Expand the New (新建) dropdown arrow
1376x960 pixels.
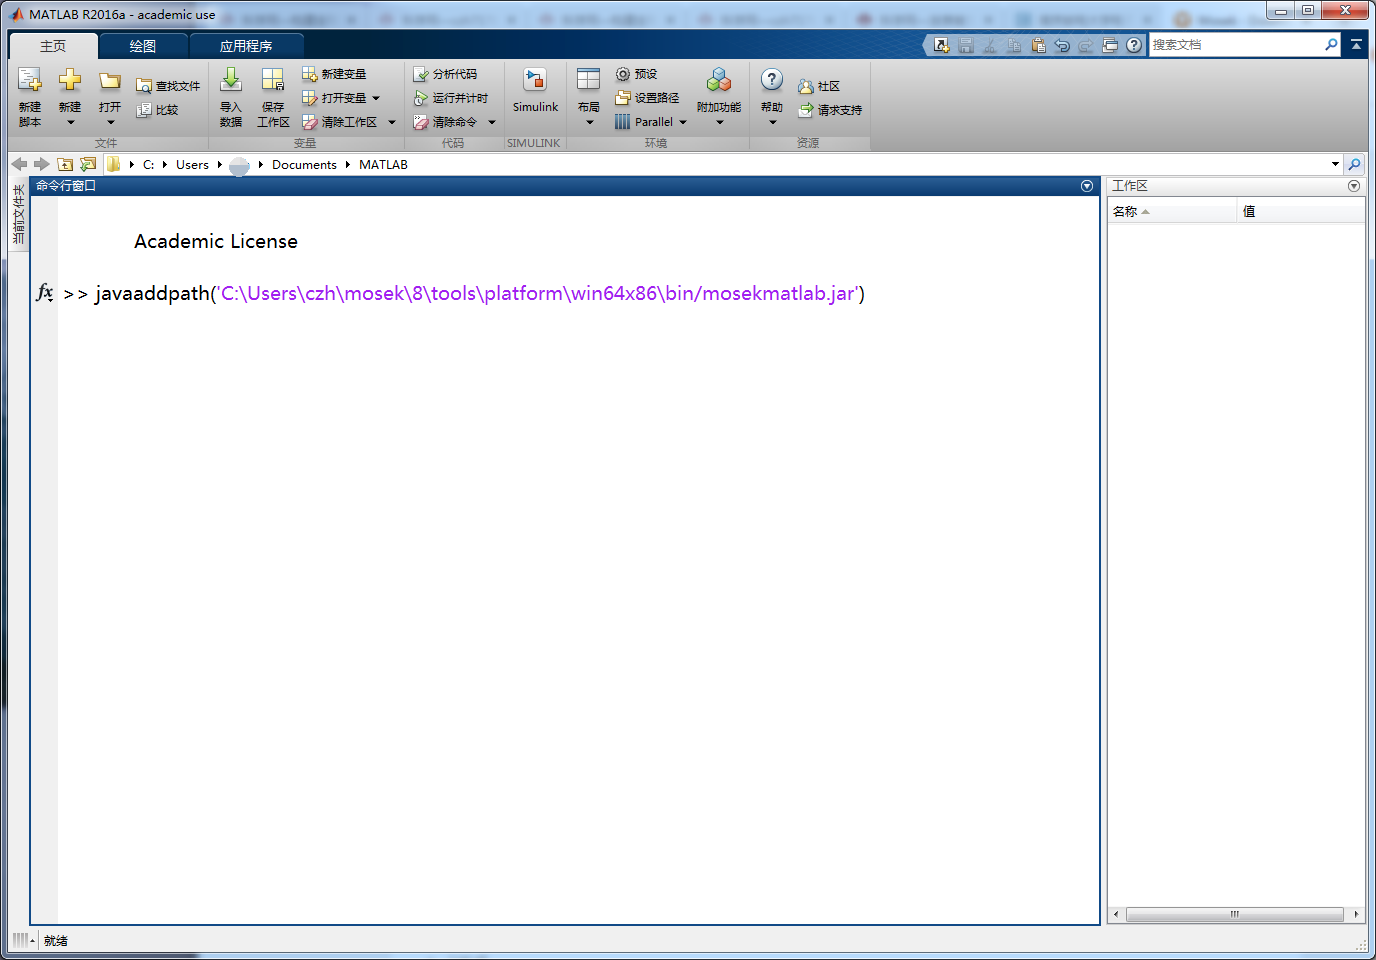coord(70,122)
